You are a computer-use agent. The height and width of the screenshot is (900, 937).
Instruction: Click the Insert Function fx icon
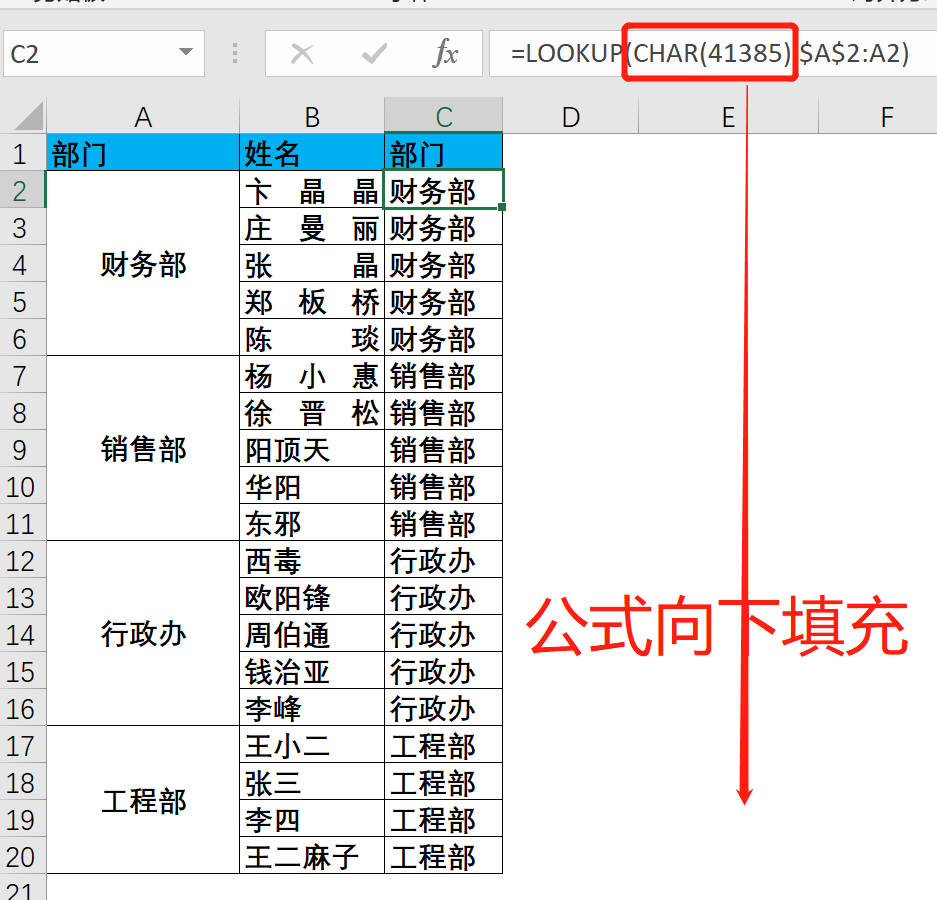pos(445,54)
